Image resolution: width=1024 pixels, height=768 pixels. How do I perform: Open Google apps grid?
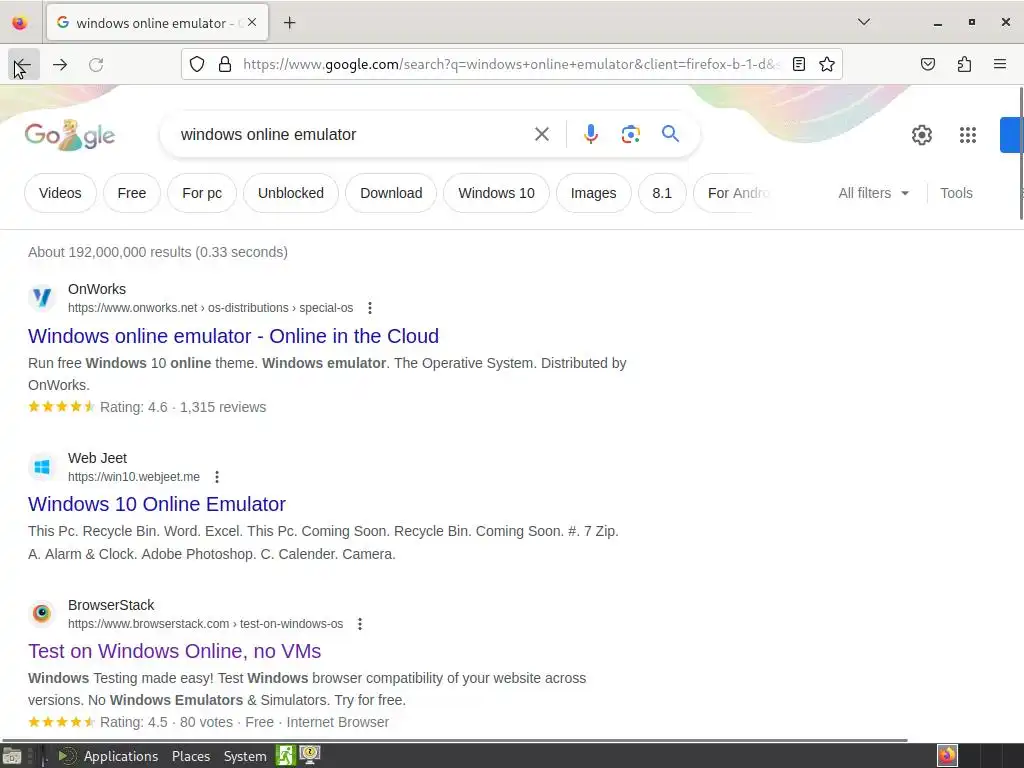(968, 135)
